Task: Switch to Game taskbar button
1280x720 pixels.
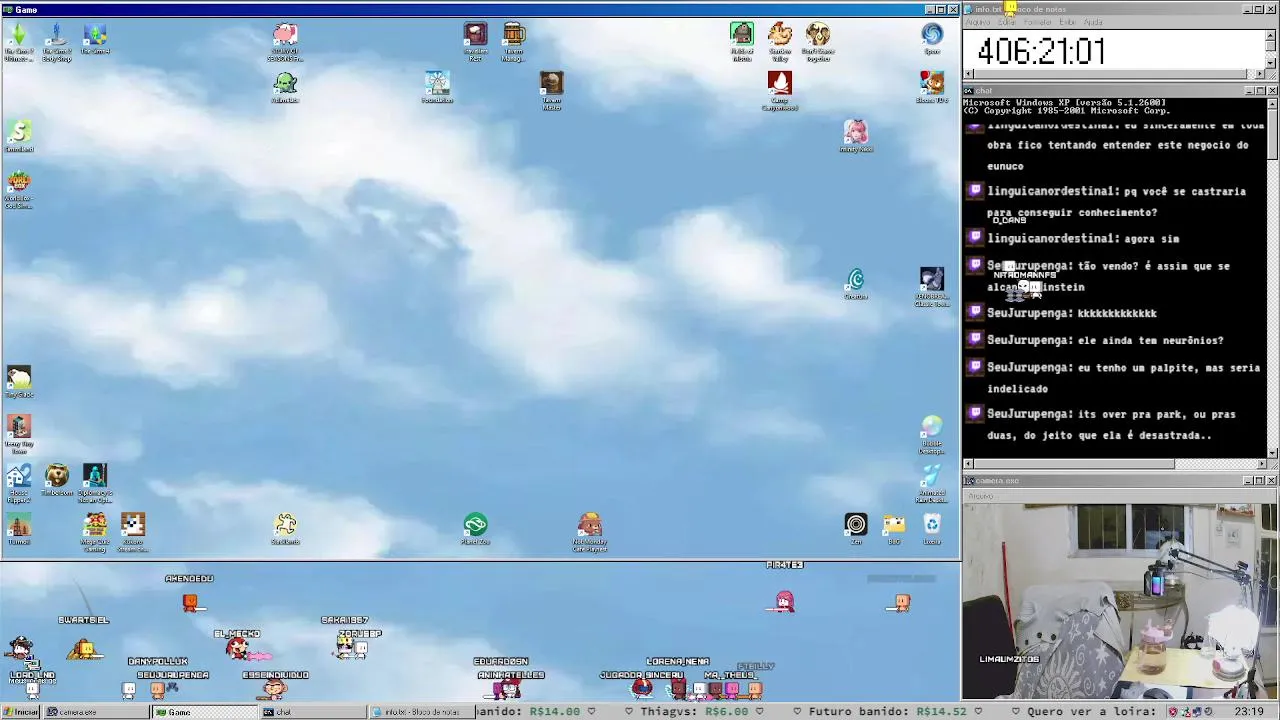Action: click(x=205, y=712)
